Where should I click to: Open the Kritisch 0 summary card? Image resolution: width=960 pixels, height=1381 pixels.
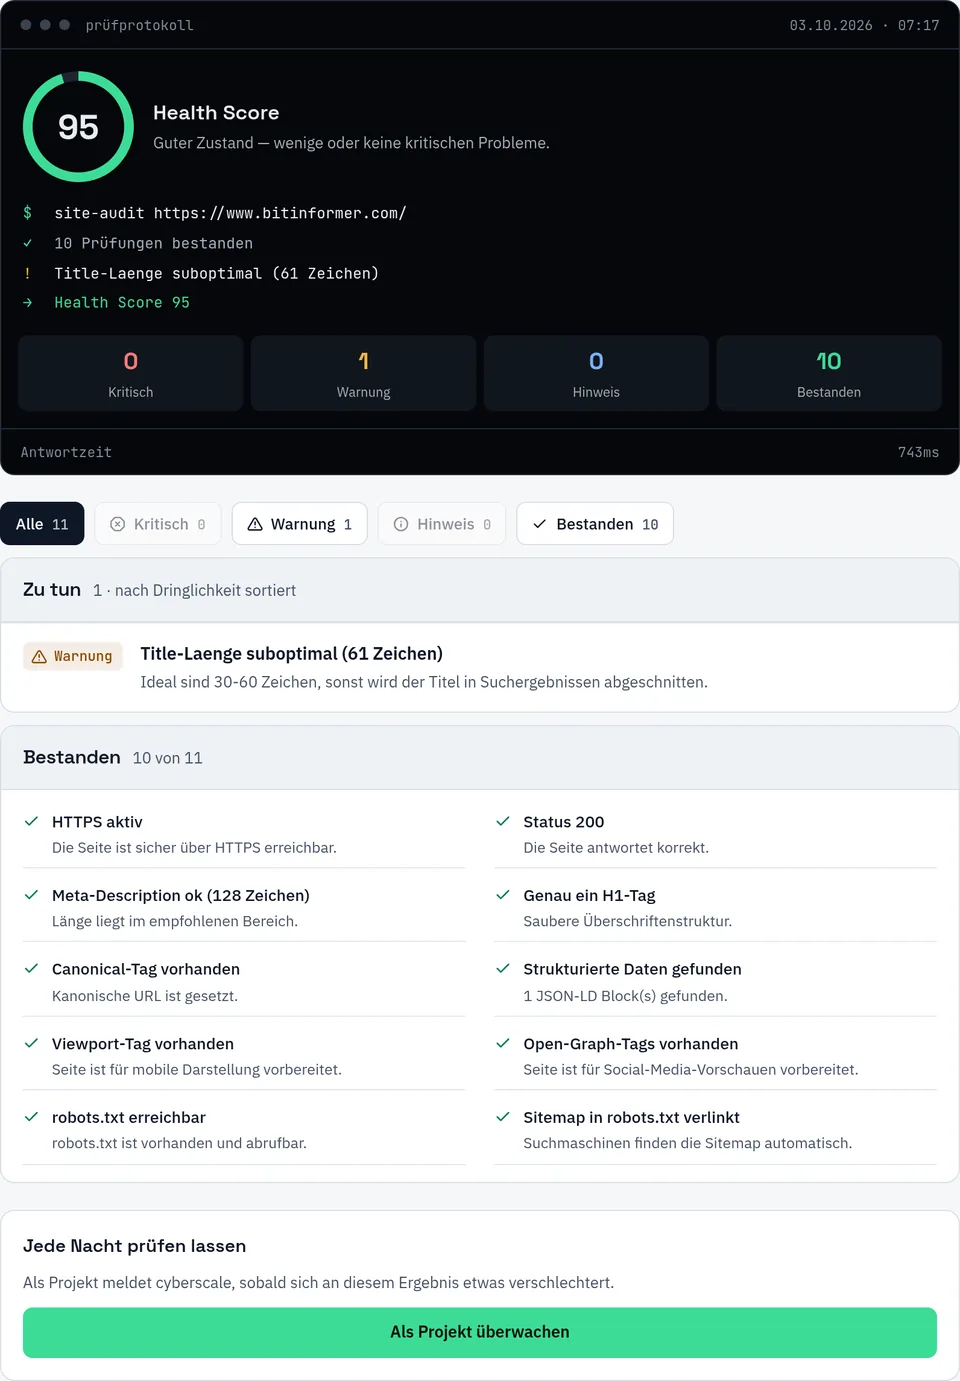[x=131, y=373]
